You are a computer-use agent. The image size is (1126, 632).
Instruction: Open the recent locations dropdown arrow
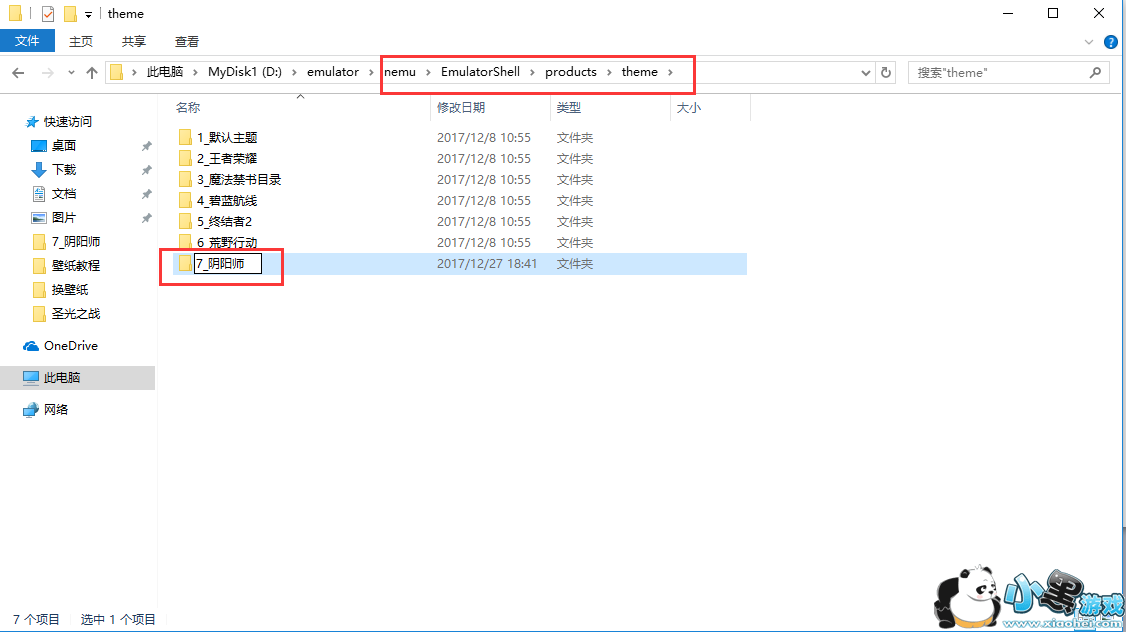point(71,73)
